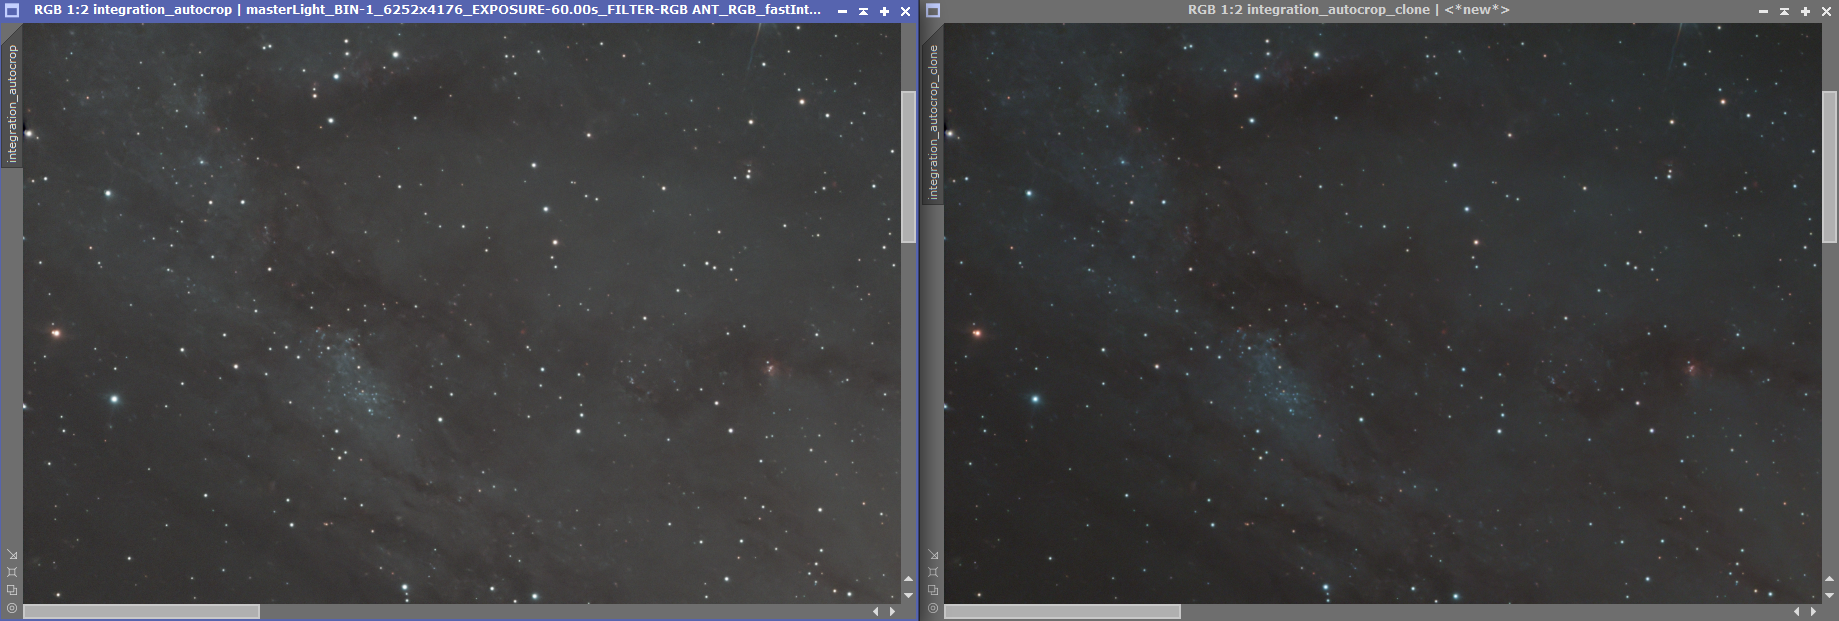
Task: Maximize integration_autocrop_clone window with the plus button
Action: coord(1805,12)
